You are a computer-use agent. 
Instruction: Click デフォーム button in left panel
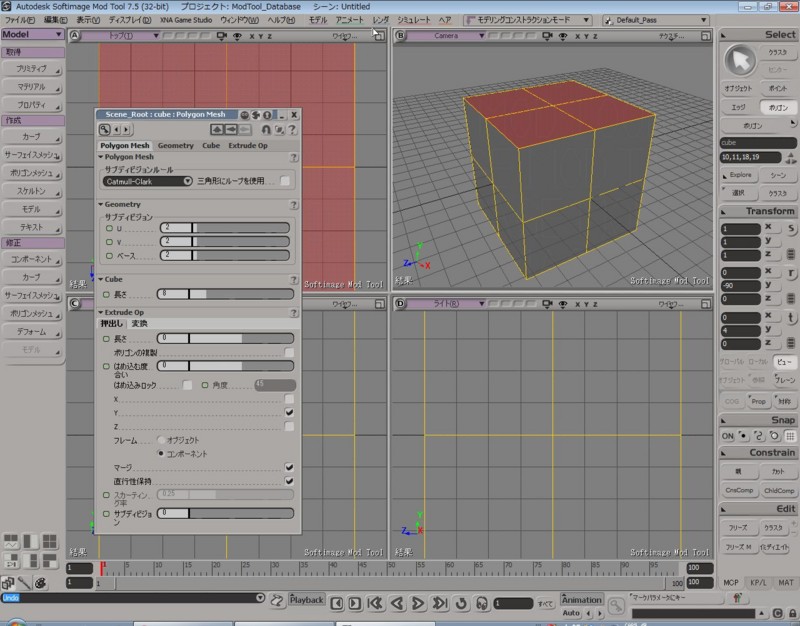point(32,332)
